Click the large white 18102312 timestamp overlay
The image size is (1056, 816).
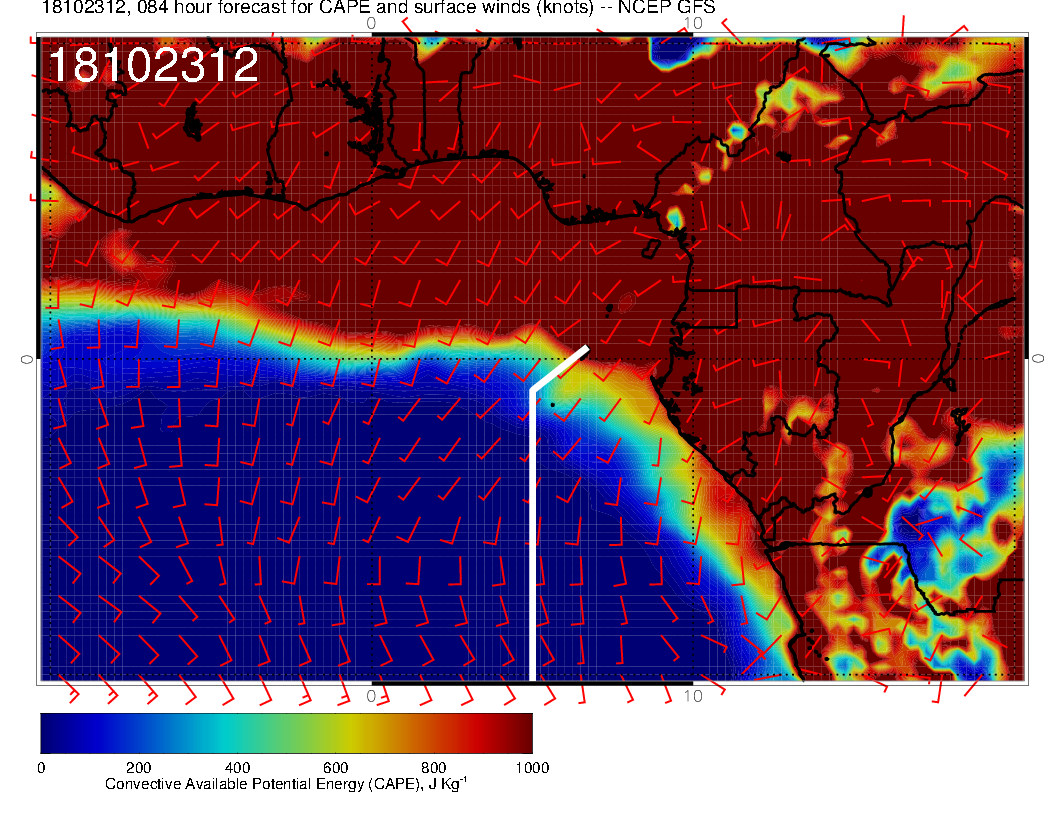point(153,66)
